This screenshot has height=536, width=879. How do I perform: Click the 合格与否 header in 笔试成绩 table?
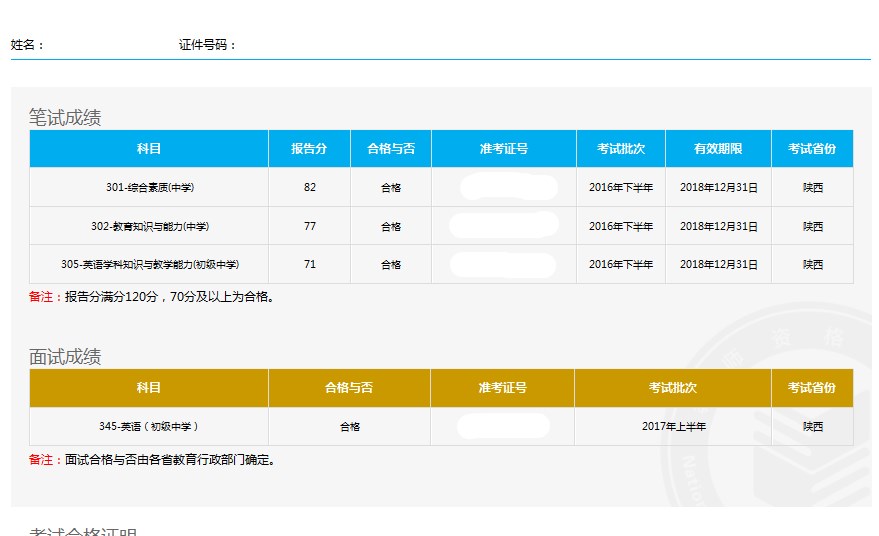pos(391,149)
